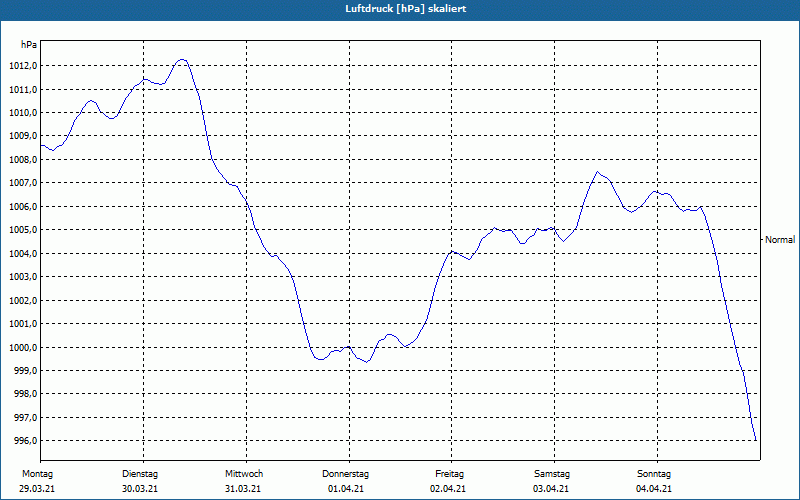Select the Samstag day label
800x500 pixels.
click(552, 474)
